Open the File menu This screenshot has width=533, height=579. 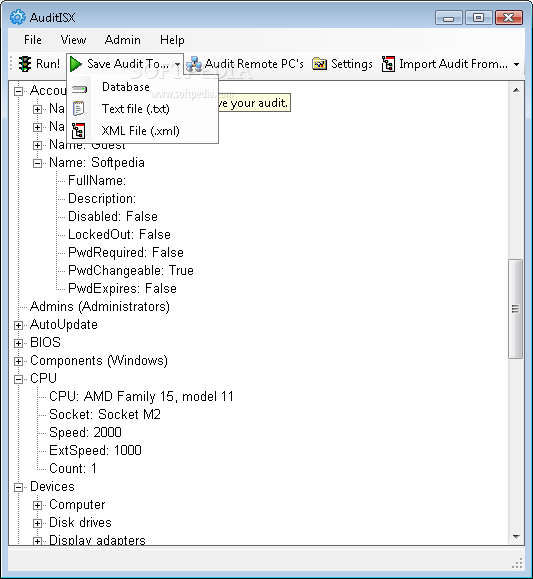[33, 40]
